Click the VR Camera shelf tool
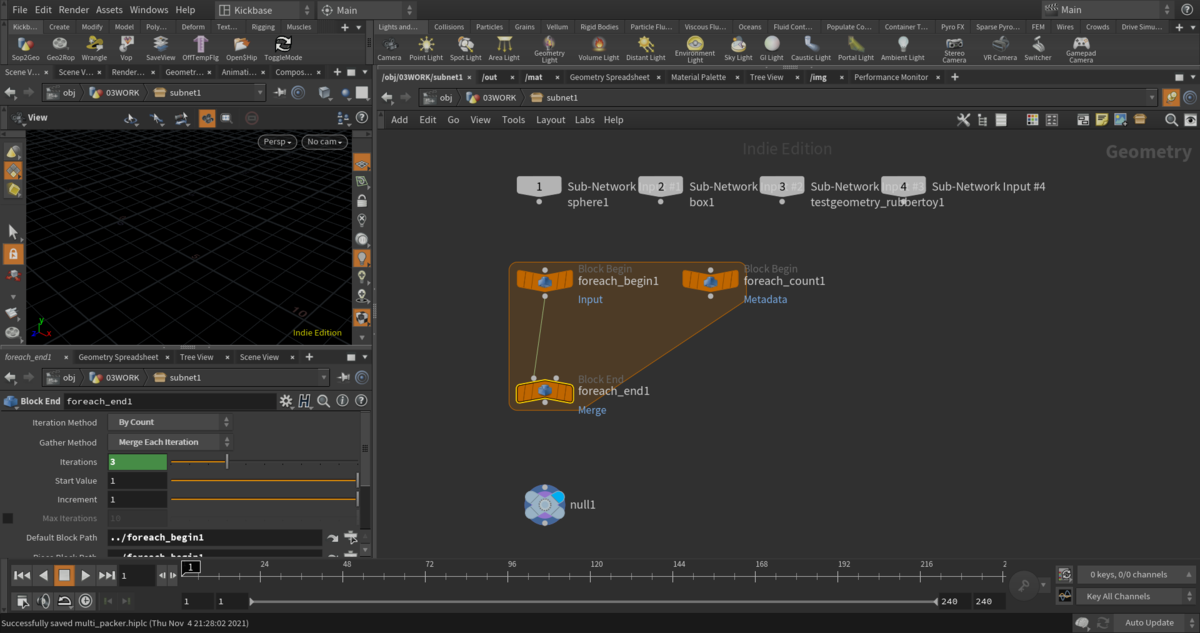1200x633 pixels. click(999, 49)
